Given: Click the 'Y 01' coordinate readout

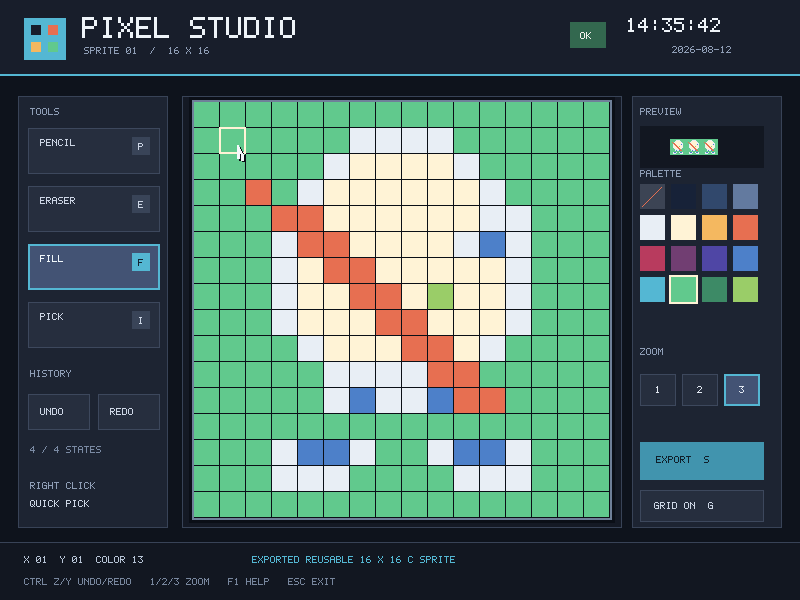Looking at the screenshot, I should 71,560.
